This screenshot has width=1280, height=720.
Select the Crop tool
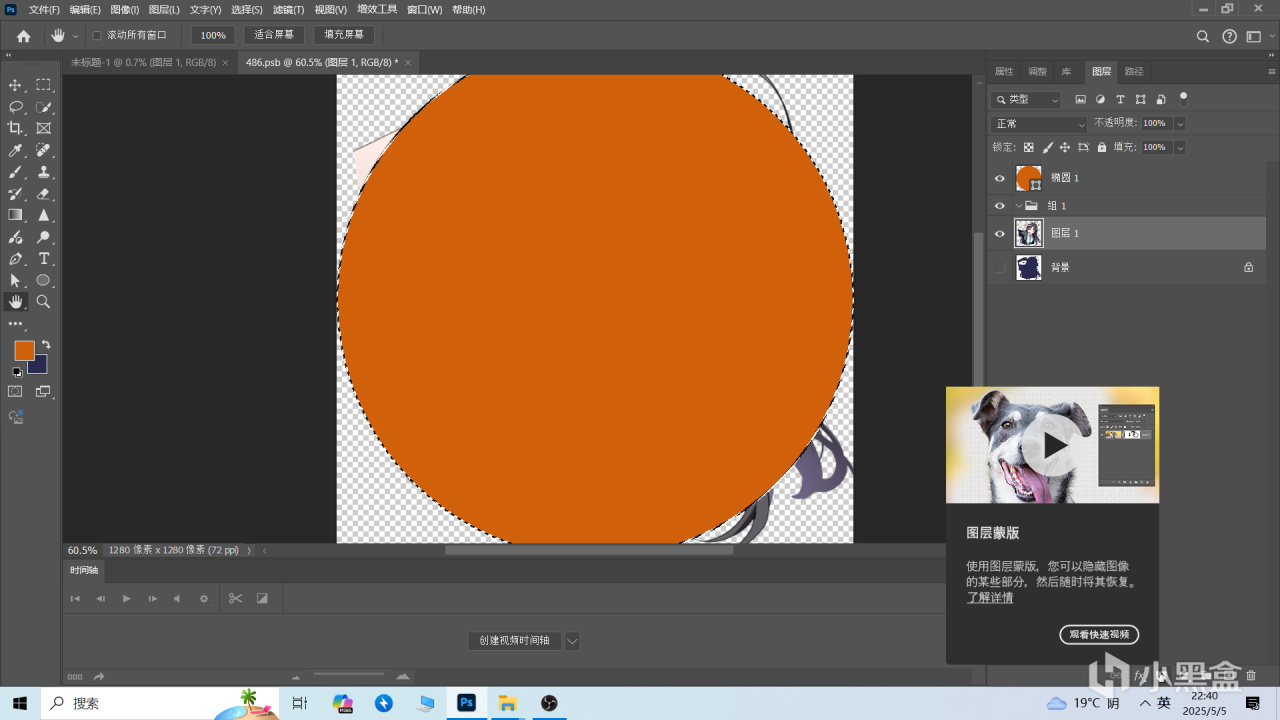pyautogui.click(x=15, y=128)
